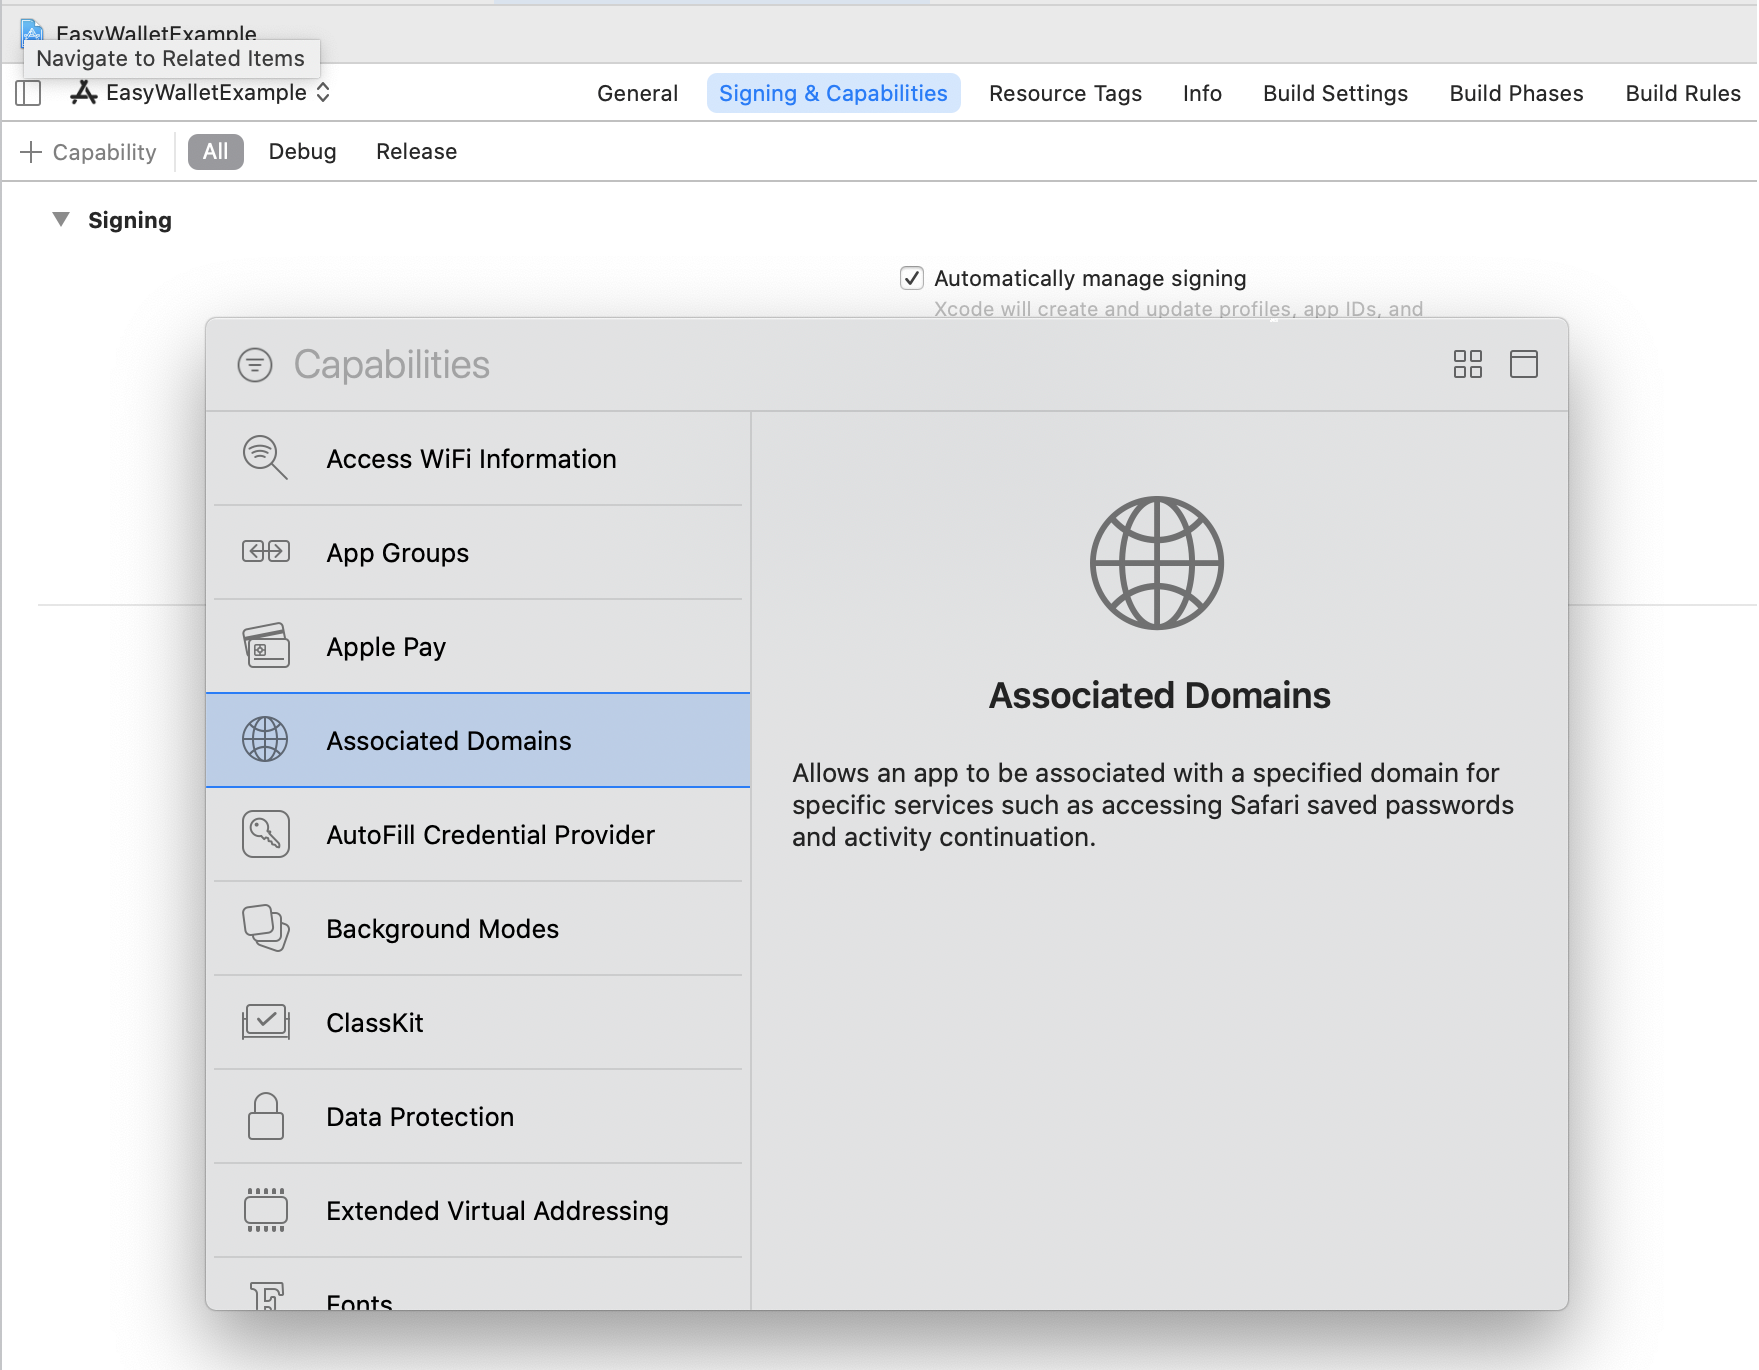Switch capabilities library to grid view
The image size is (1759, 1370).
[x=1468, y=364]
